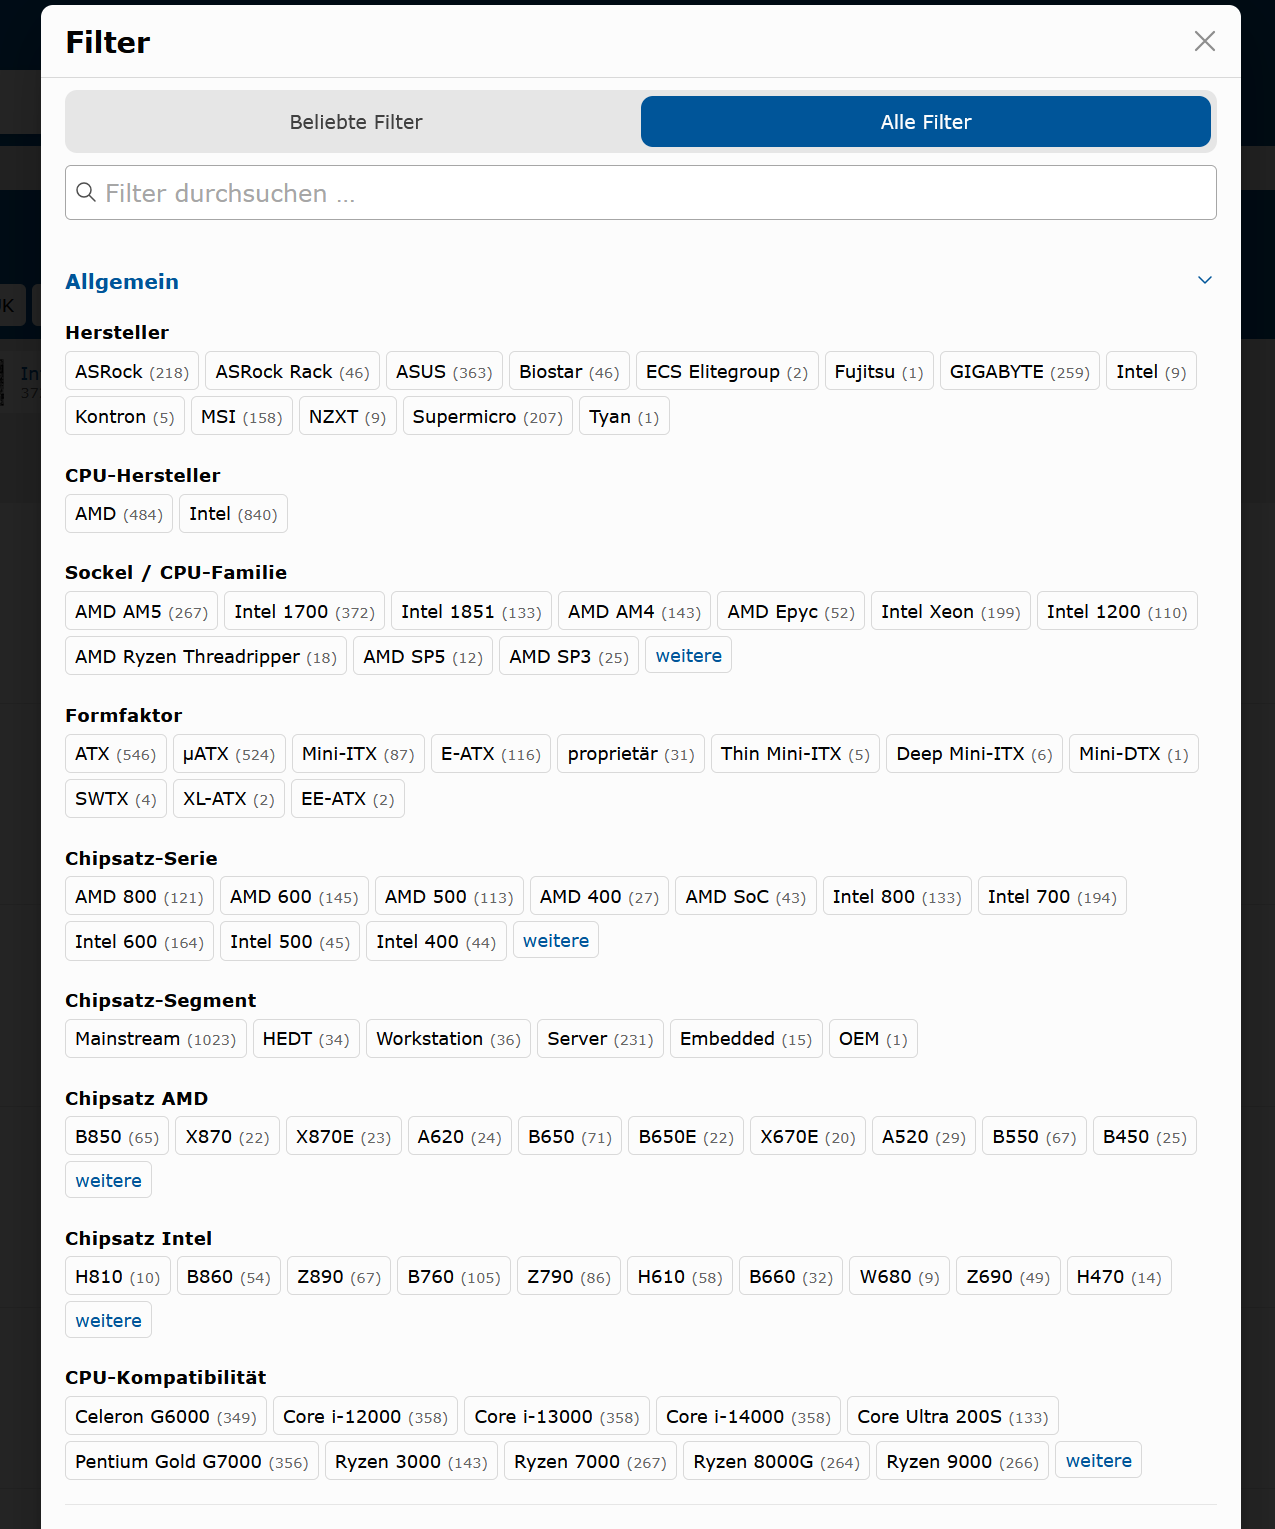This screenshot has height=1529, width=1275.
Task: Enable the Intel 1700 socket filter
Action: pyautogui.click(x=304, y=611)
